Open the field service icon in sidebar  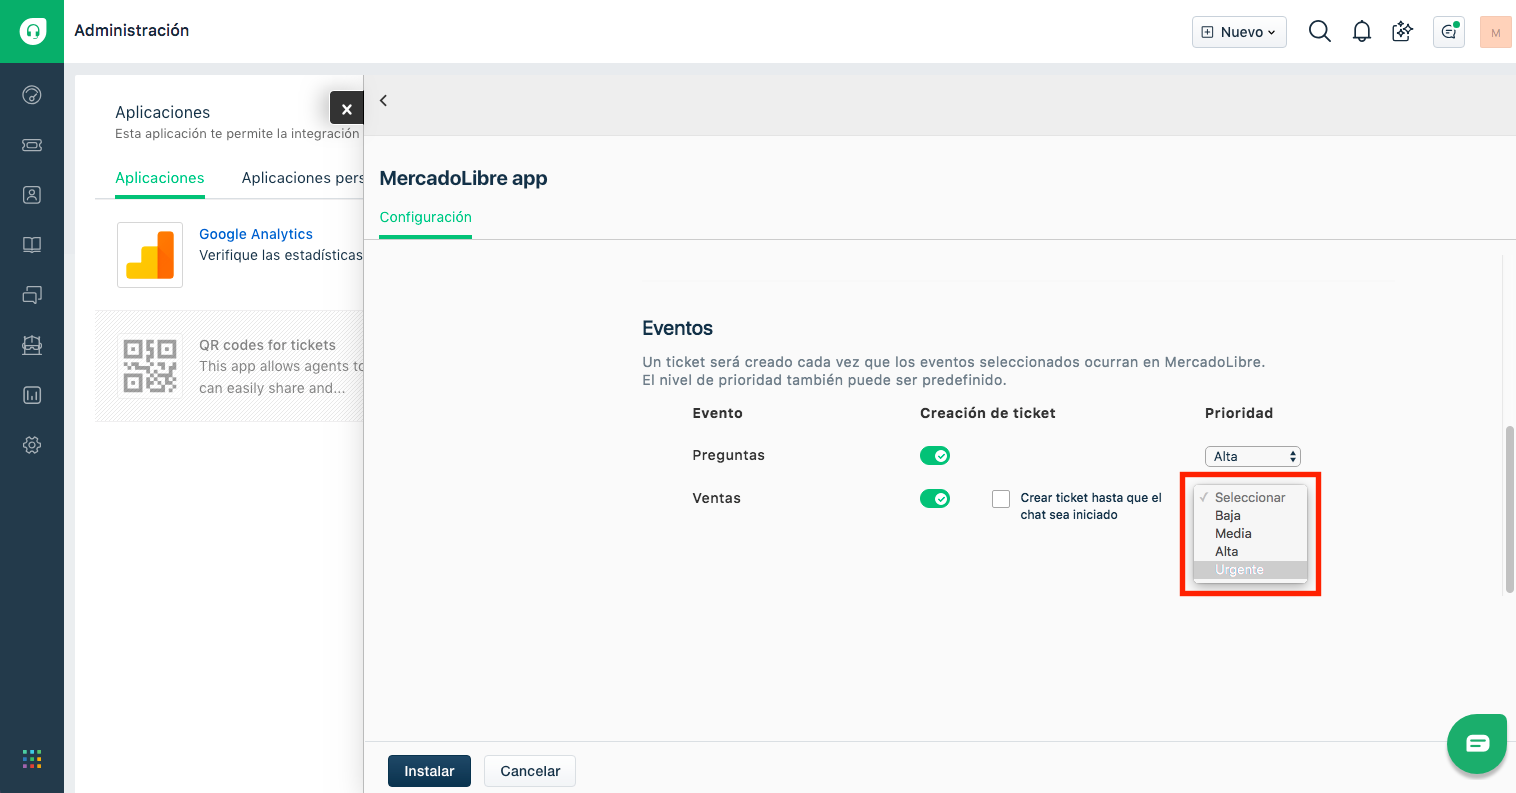32,345
